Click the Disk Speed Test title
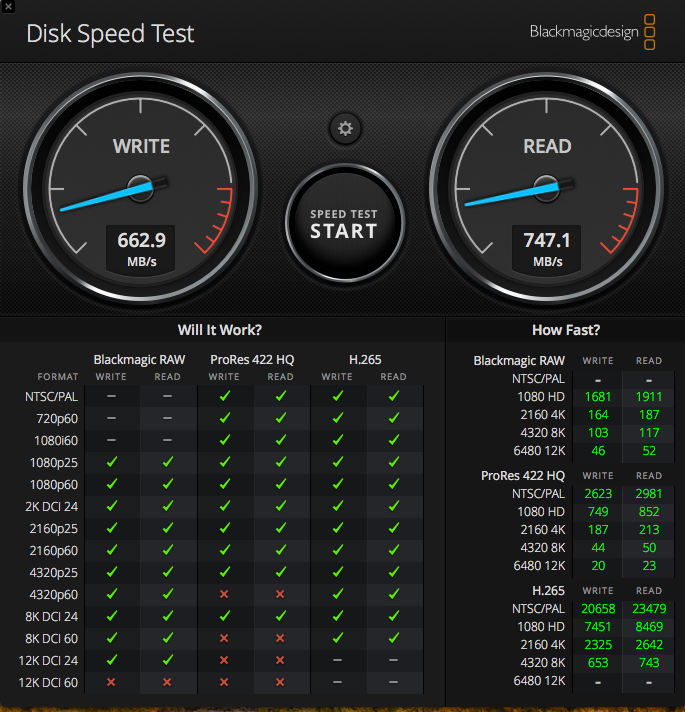 110,34
